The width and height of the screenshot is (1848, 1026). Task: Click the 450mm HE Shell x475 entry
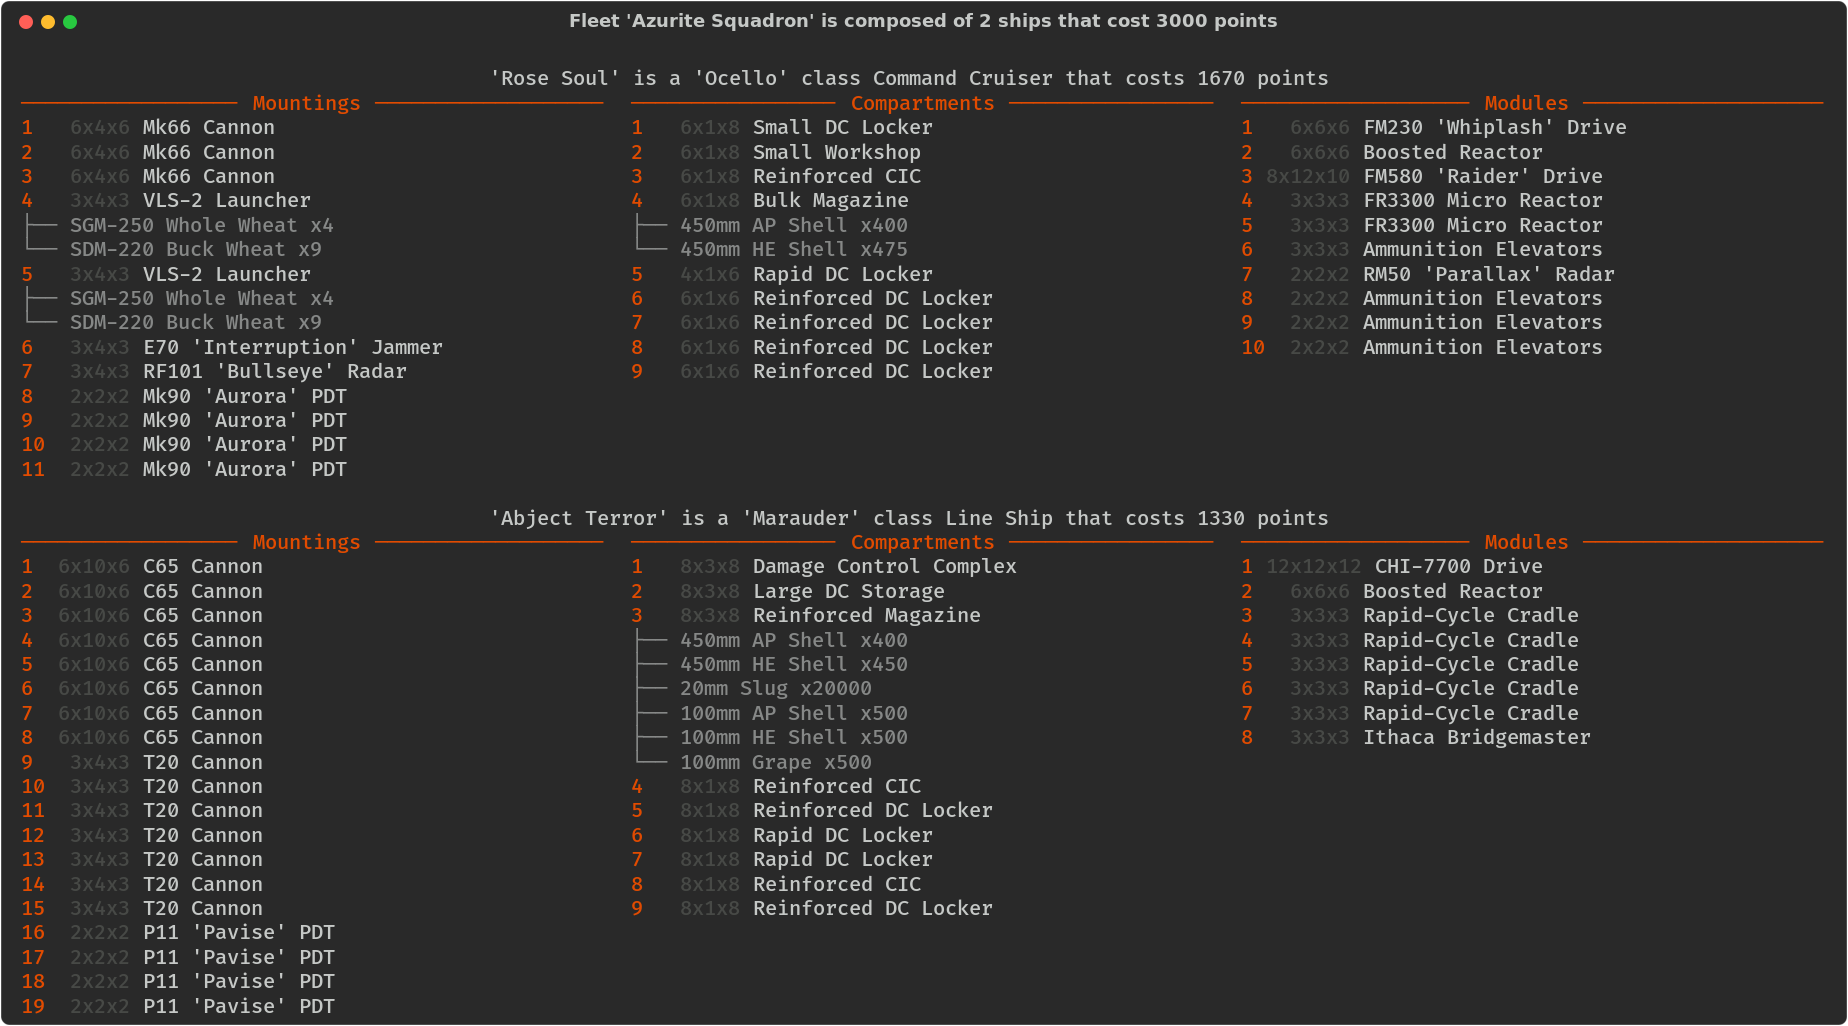click(793, 249)
